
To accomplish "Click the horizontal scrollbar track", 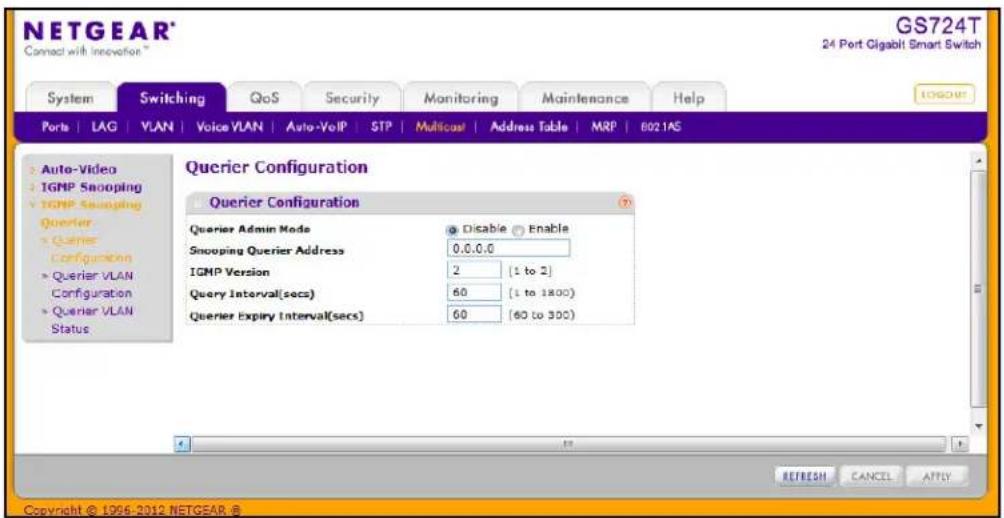I will pos(567,443).
